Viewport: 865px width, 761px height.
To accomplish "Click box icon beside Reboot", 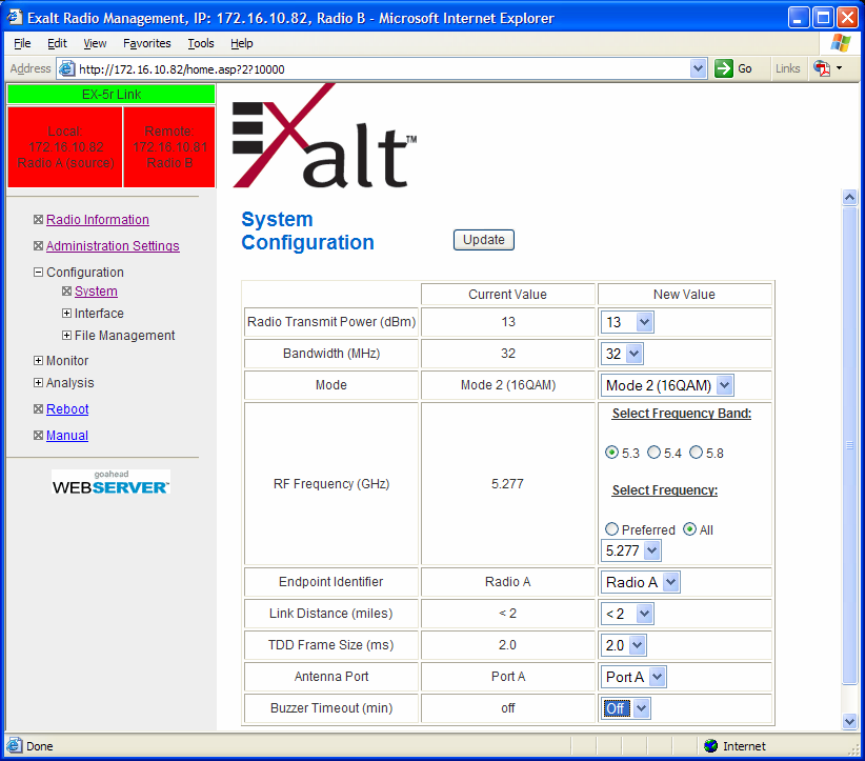I will pos(38,409).
